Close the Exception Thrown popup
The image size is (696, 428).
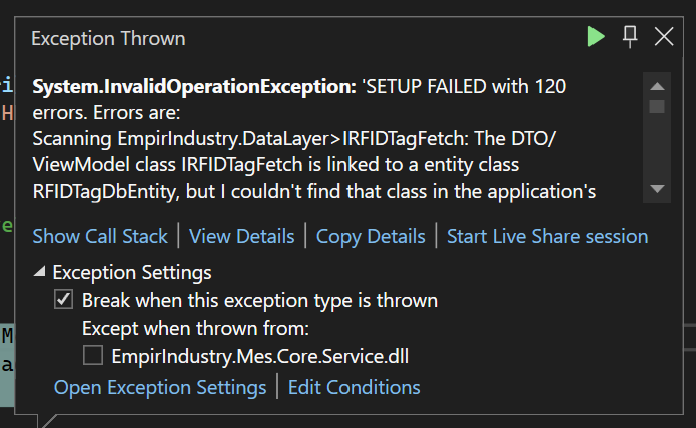664,36
